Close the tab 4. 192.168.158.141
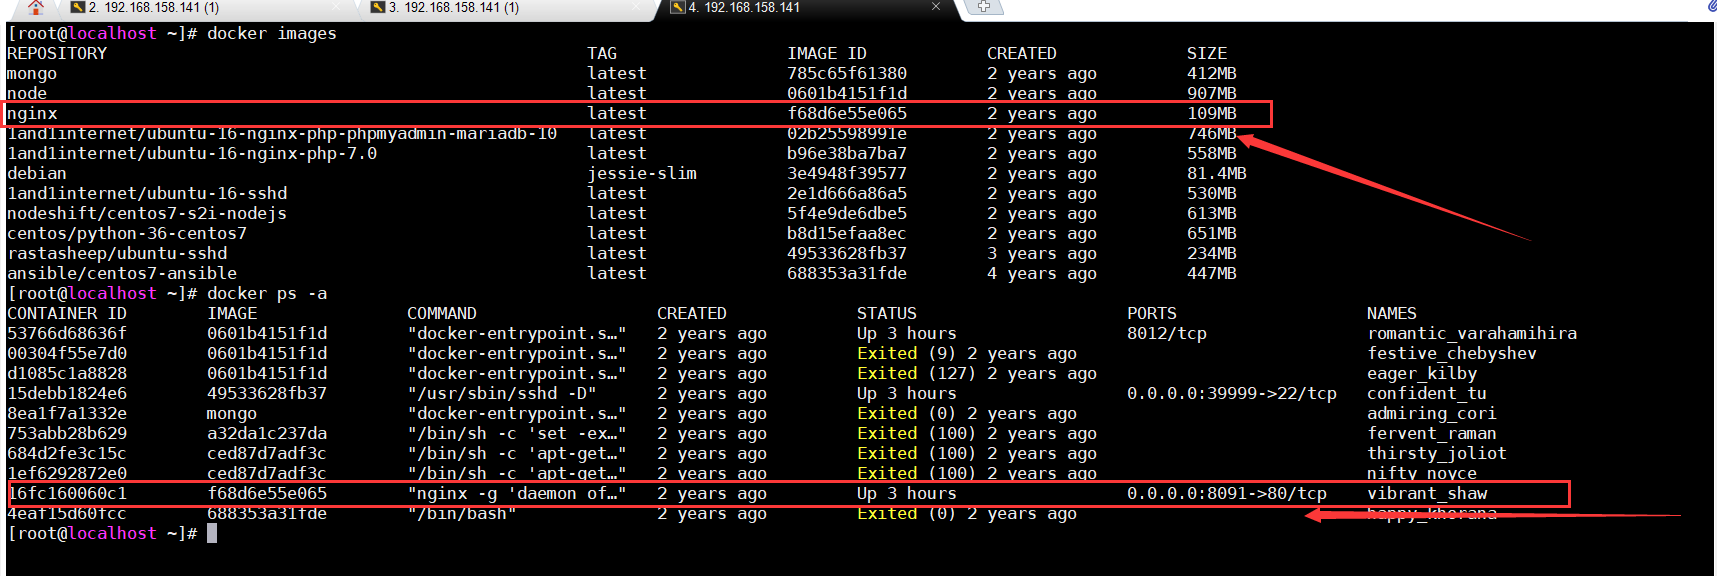Image resolution: width=1717 pixels, height=576 pixels. [x=936, y=7]
